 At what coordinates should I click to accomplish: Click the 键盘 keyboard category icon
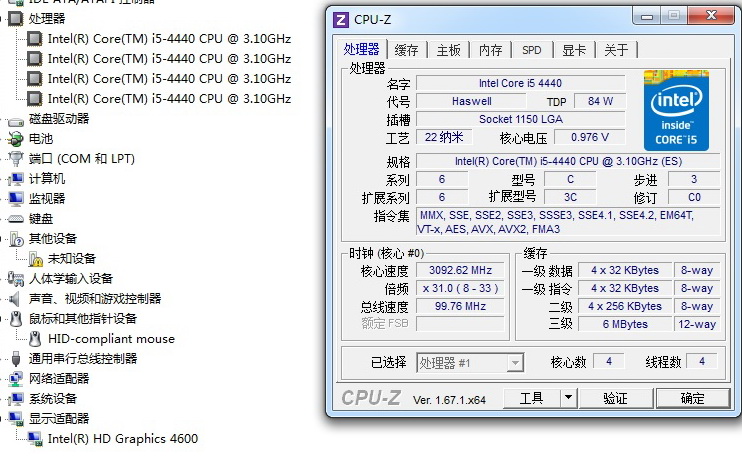point(16,218)
